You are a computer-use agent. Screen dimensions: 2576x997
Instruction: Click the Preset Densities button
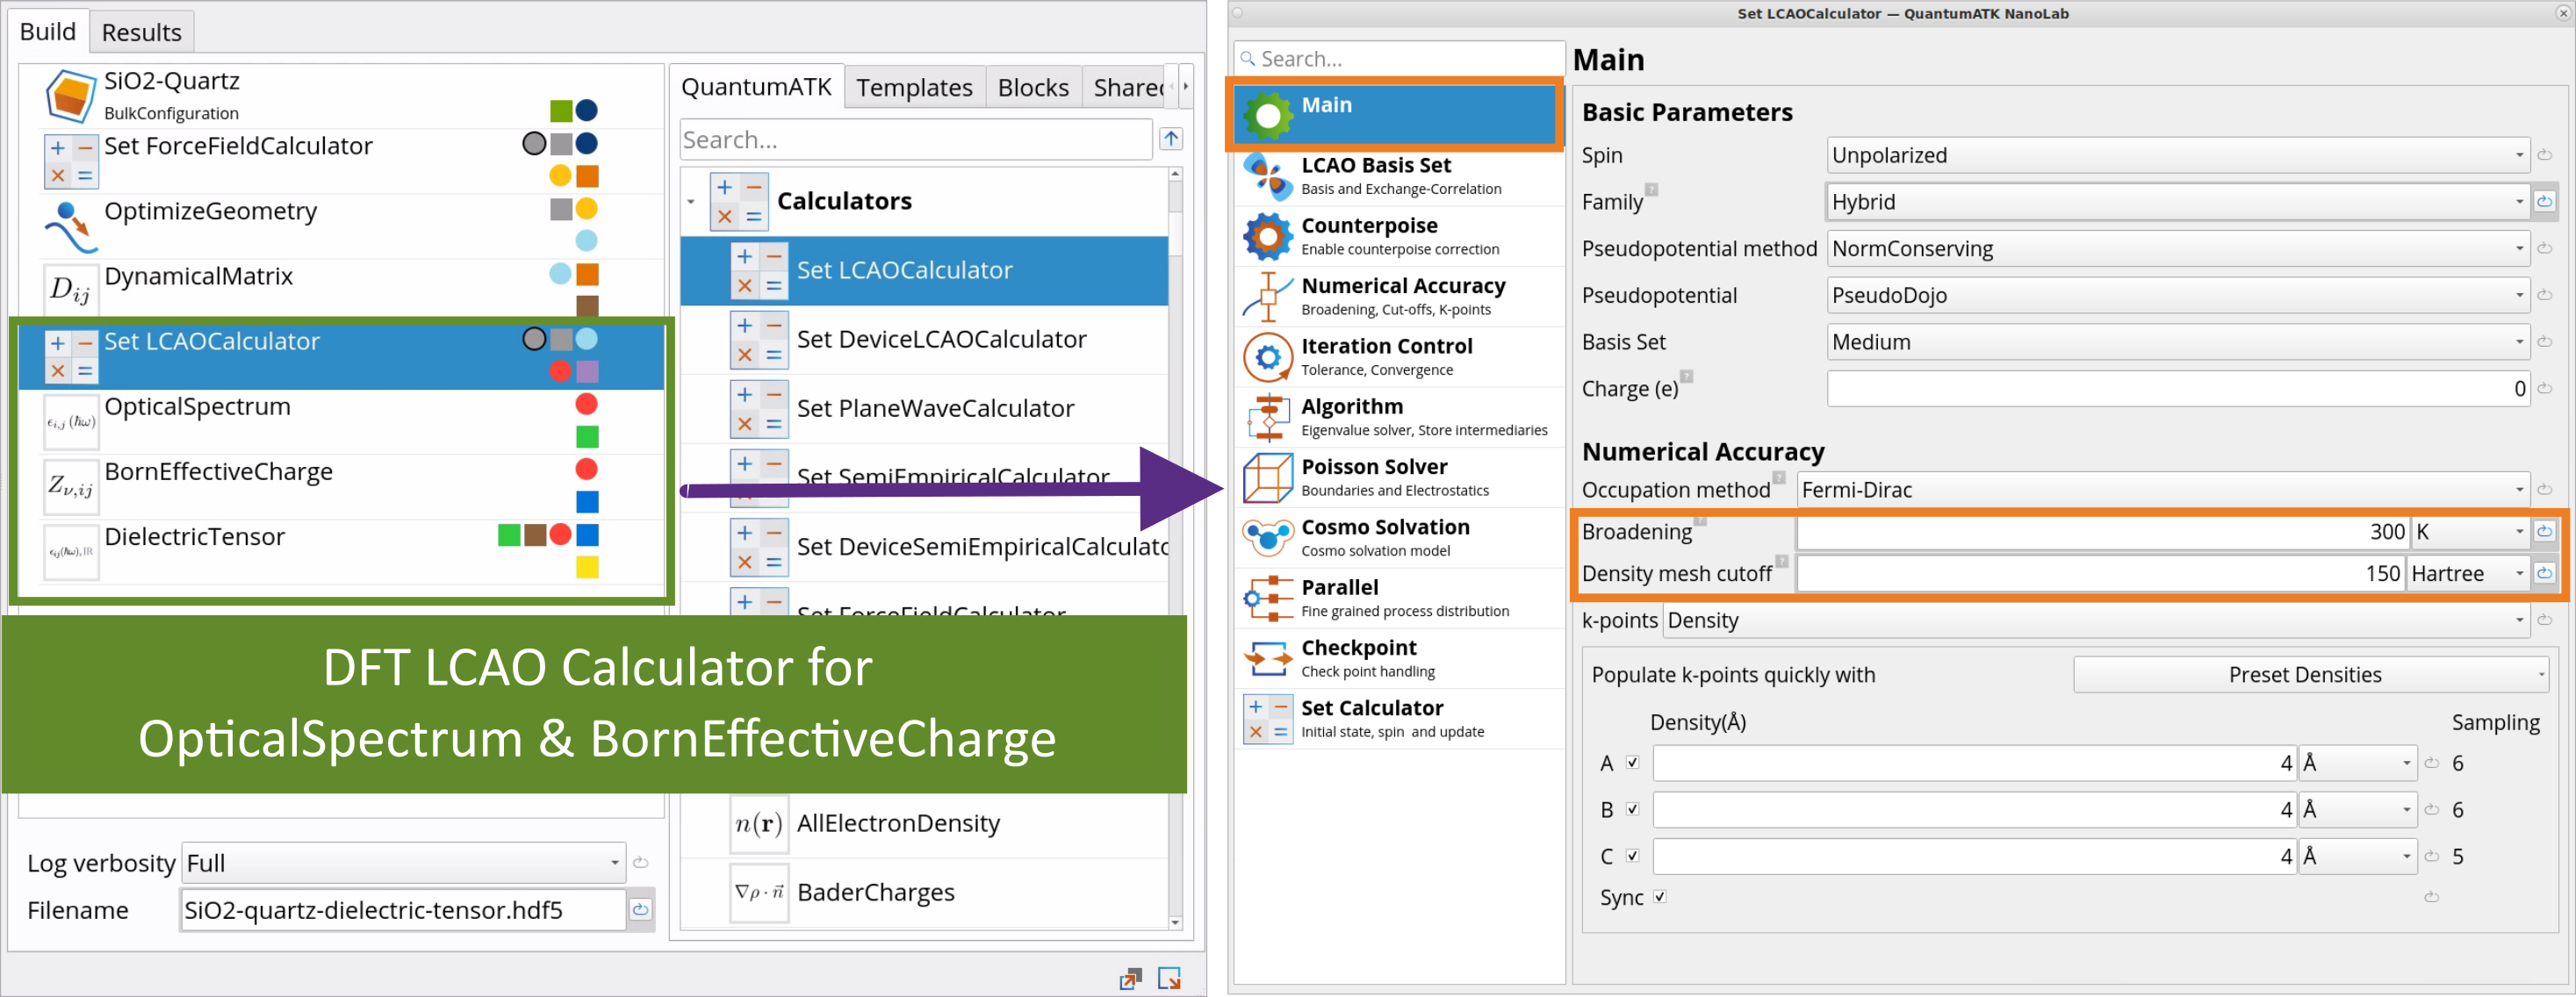[x=2310, y=674]
